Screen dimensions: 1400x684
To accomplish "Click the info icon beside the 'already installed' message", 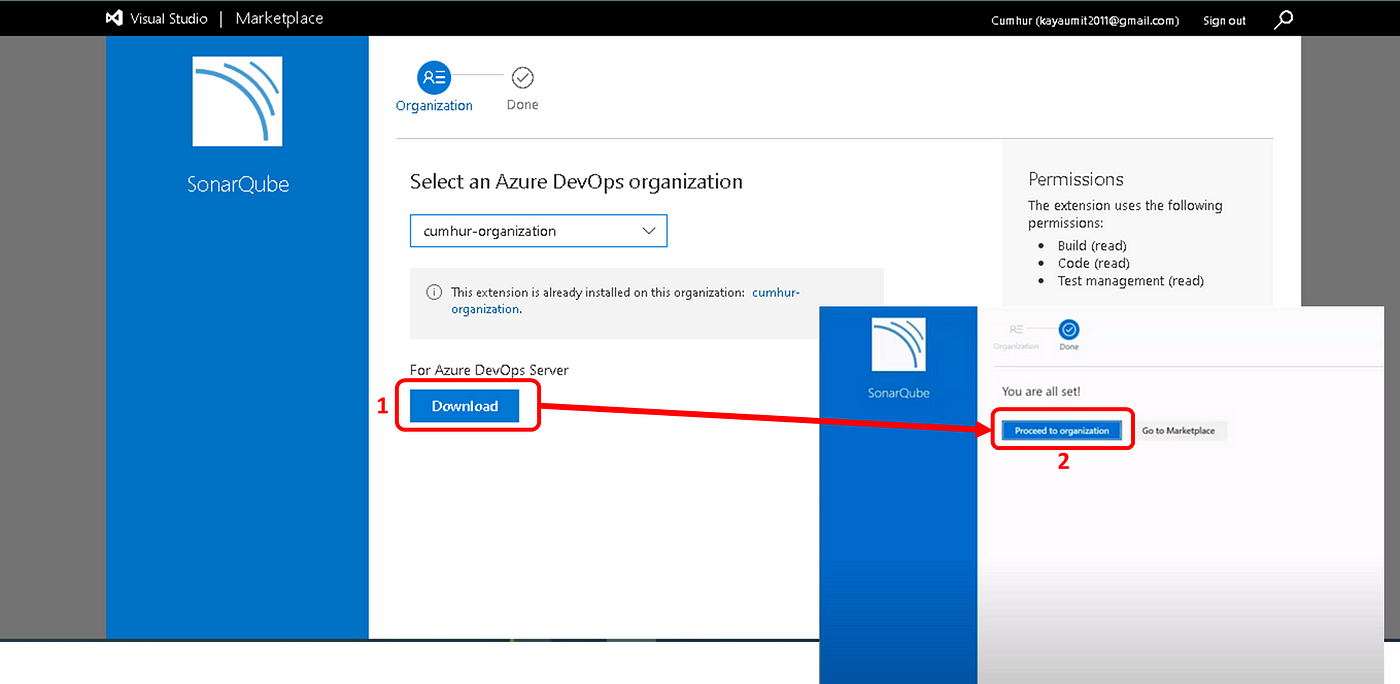I will [434, 292].
